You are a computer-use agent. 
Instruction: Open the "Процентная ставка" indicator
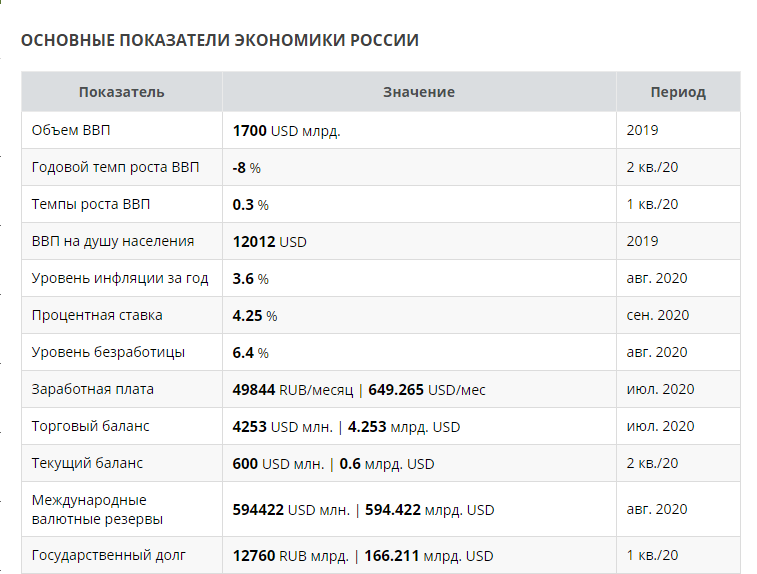point(97,315)
